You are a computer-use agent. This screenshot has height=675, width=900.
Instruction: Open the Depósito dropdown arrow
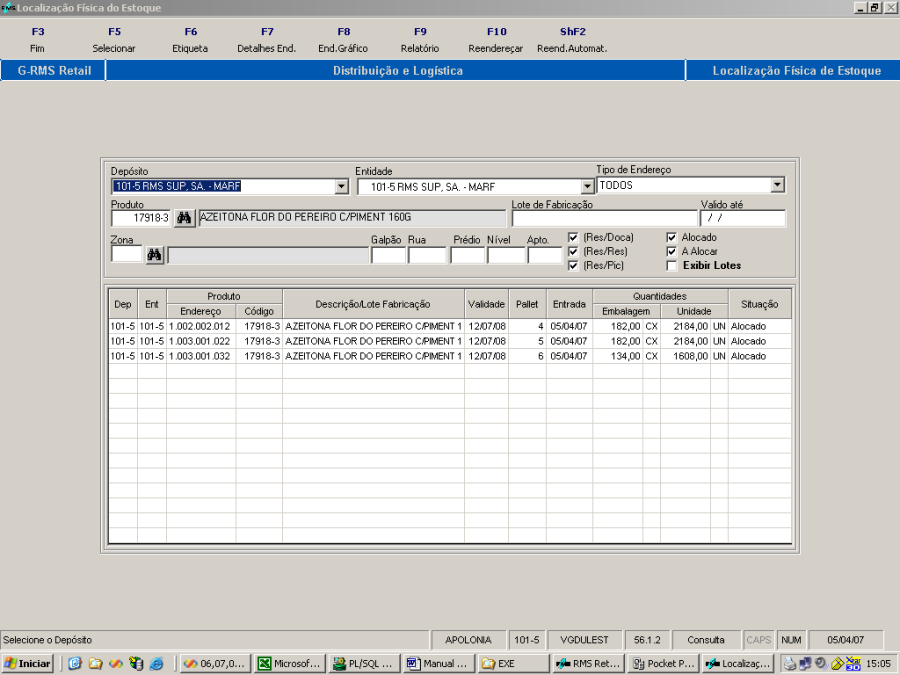[342, 186]
